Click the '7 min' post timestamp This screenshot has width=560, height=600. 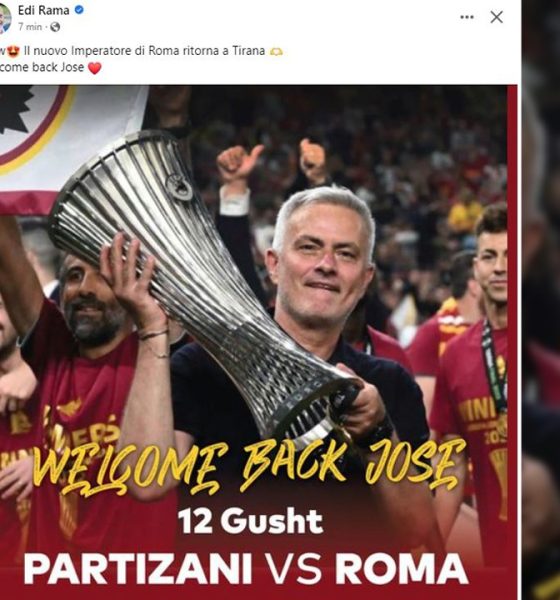coord(30,27)
